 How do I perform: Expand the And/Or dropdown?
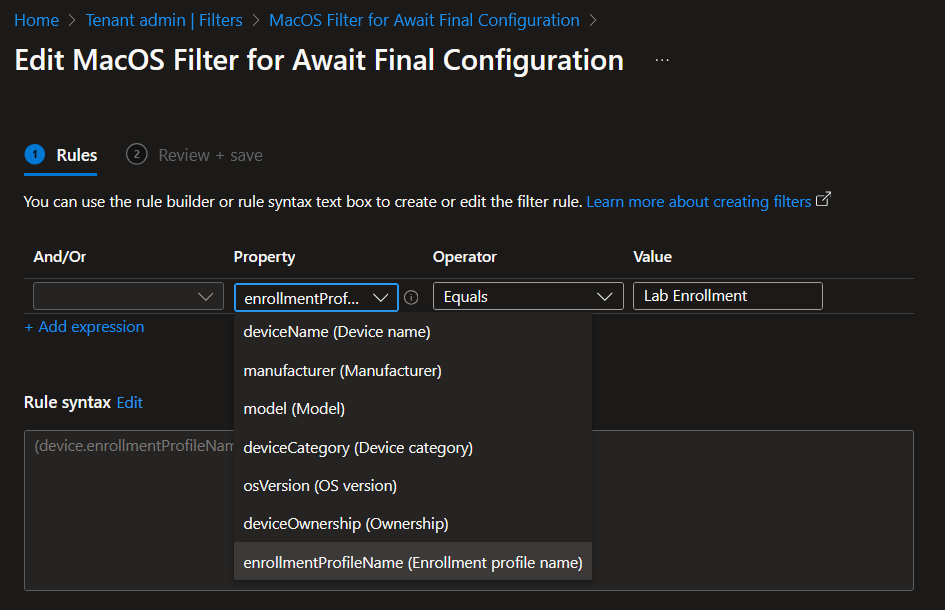[x=128, y=296]
